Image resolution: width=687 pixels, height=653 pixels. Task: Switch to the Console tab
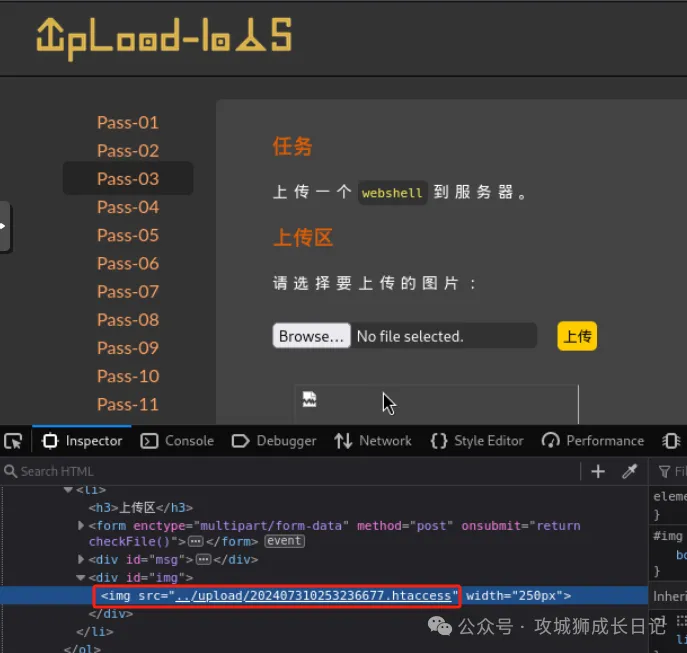177,441
